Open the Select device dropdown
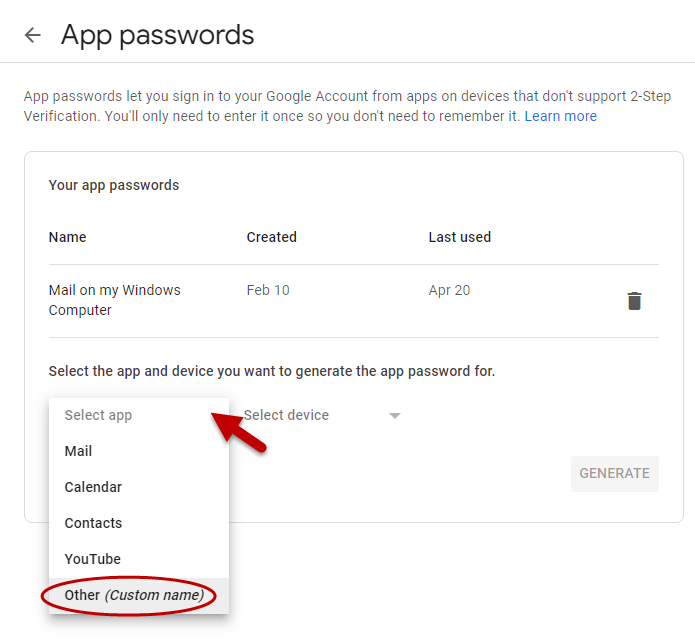Image resolution: width=695 pixels, height=641 pixels. (322, 415)
